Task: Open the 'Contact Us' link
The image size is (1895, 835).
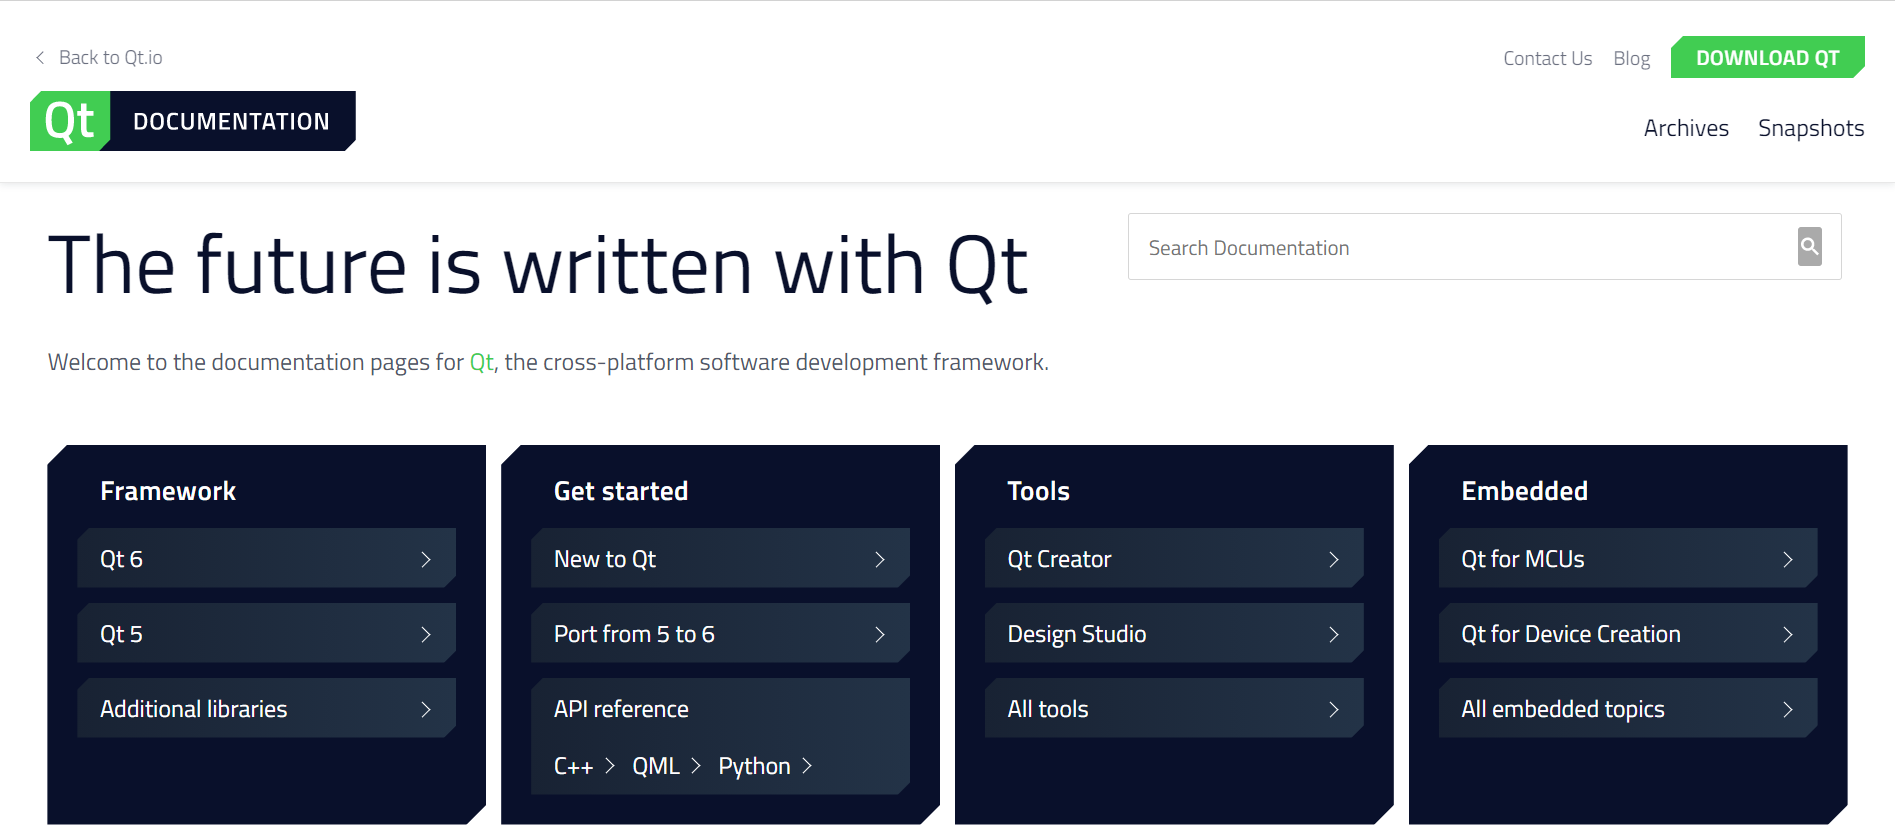Action: (x=1547, y=58)
